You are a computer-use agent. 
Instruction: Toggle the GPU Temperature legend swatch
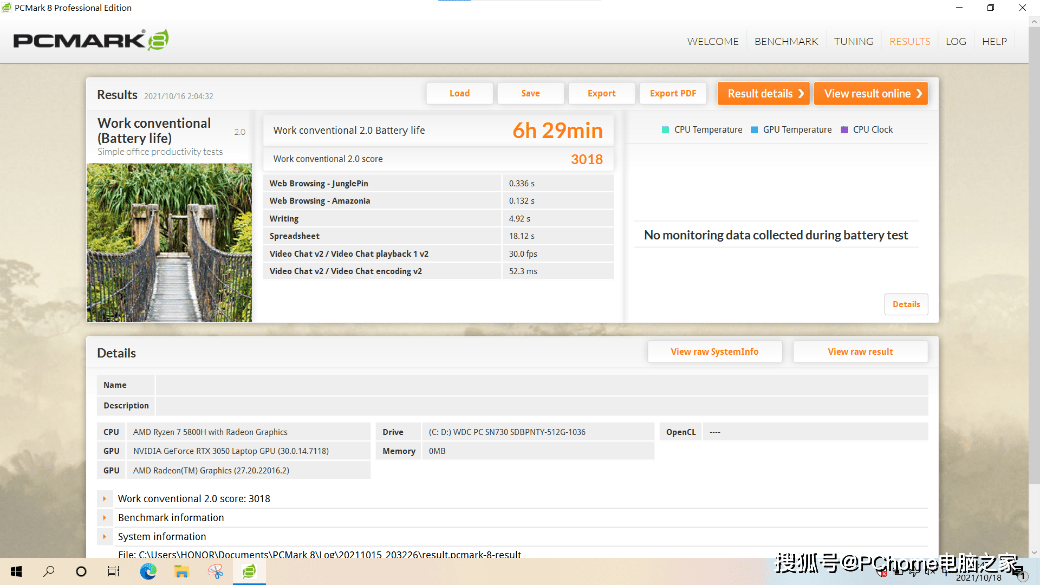click(x=755, y=130)
